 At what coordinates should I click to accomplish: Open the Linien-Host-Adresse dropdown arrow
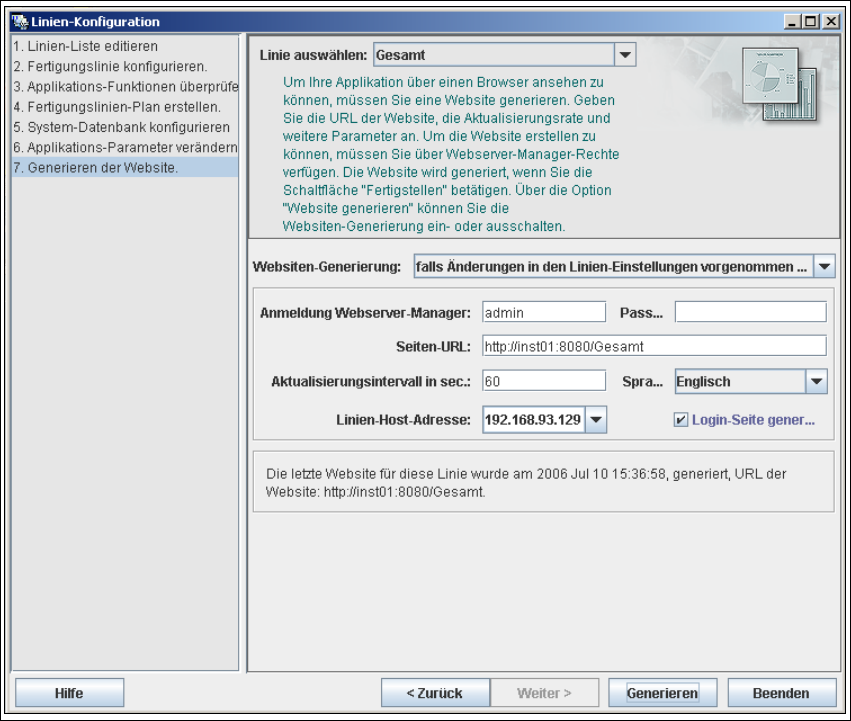(x=596, y=420)
